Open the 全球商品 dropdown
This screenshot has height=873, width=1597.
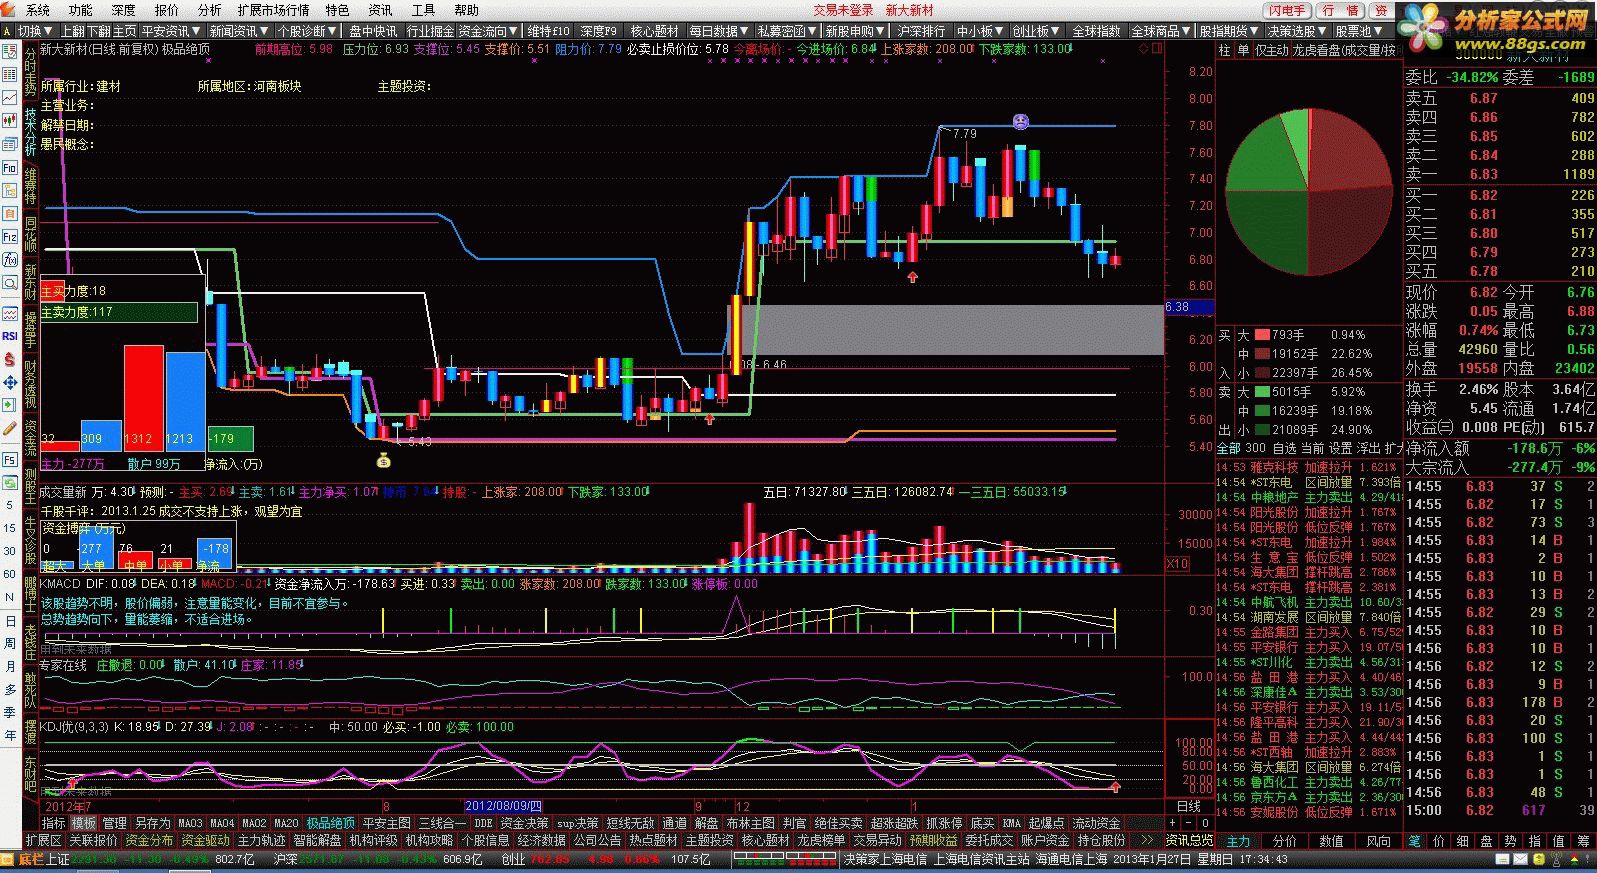1161,31
